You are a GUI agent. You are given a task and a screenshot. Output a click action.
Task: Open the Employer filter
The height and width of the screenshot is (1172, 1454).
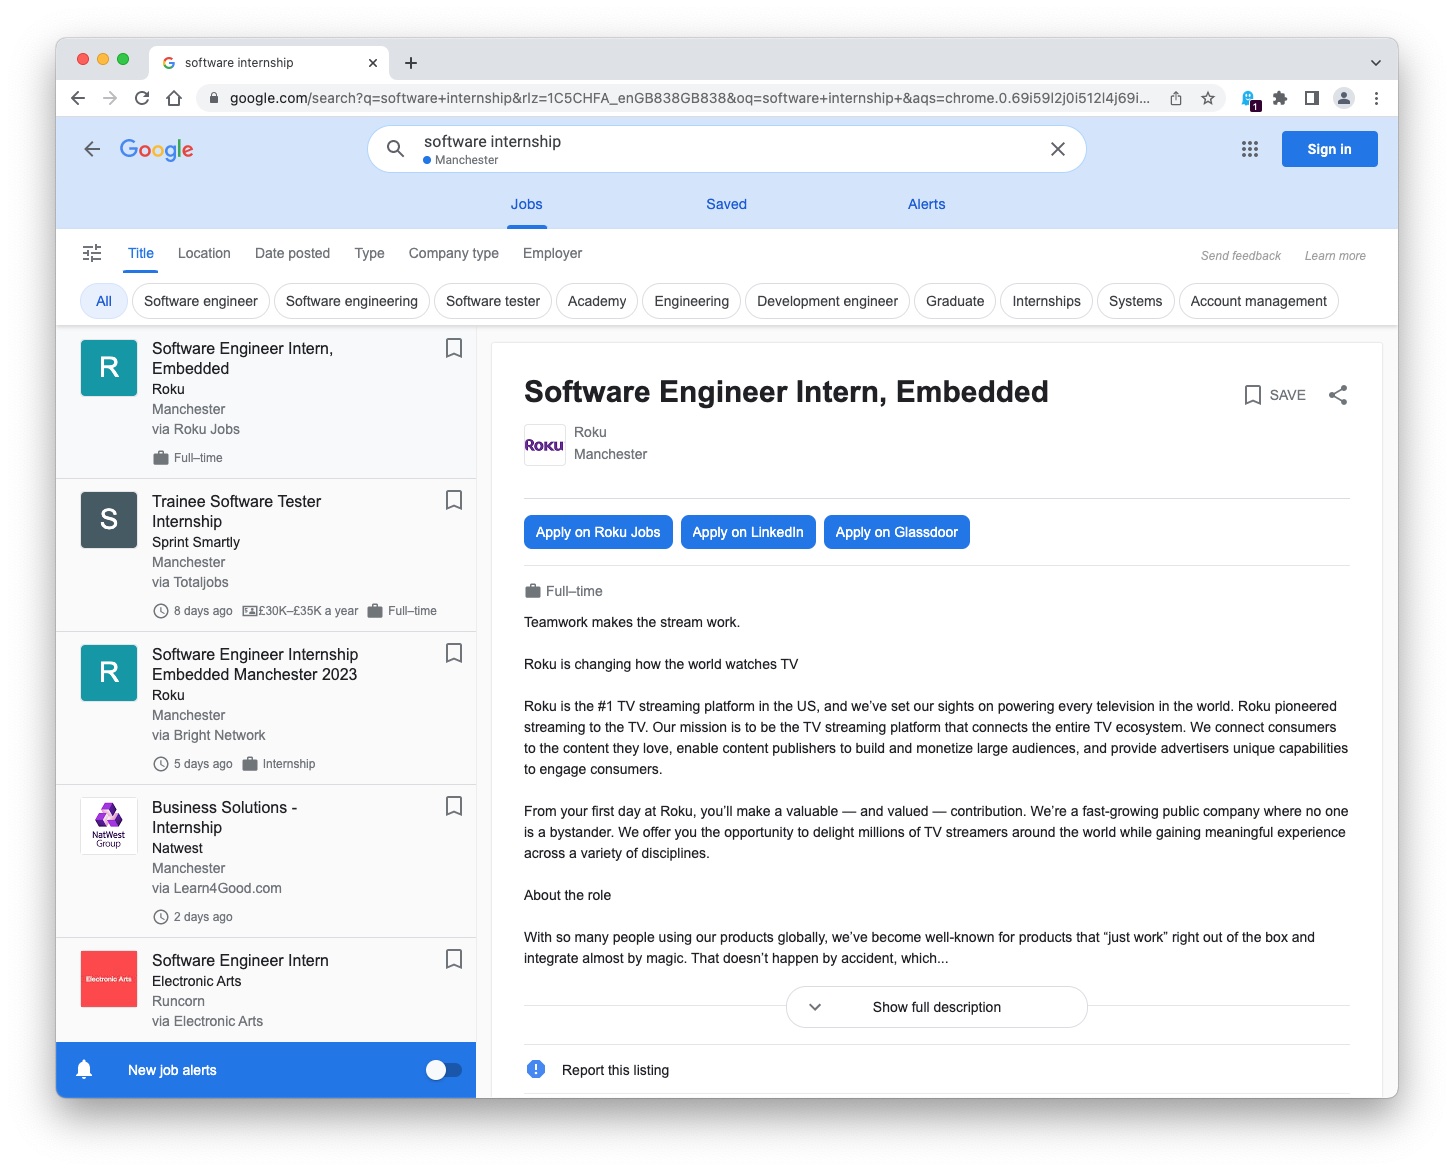pyautogui.click(x=552, y=253)
